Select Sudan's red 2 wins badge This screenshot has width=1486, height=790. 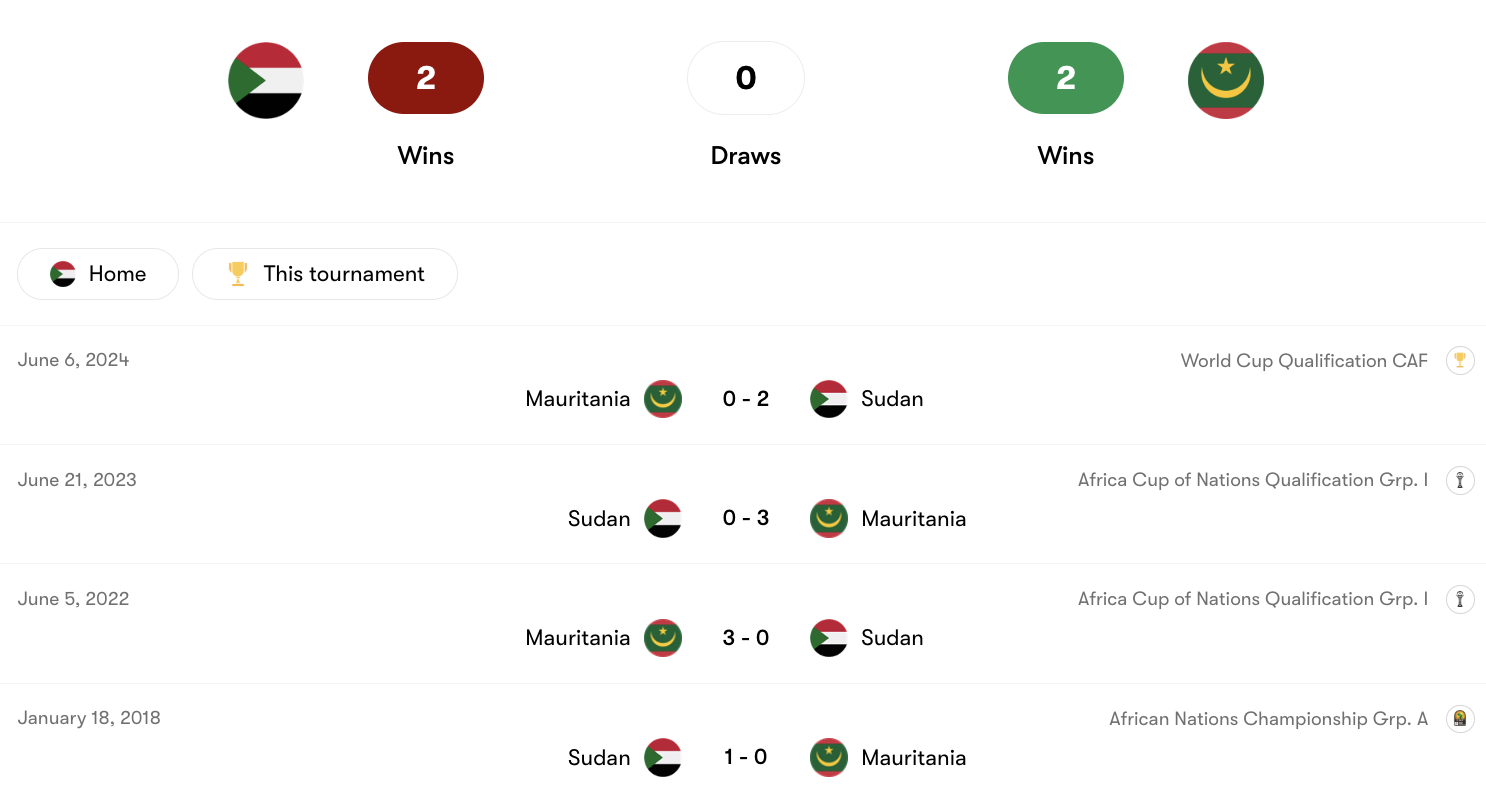426,78
